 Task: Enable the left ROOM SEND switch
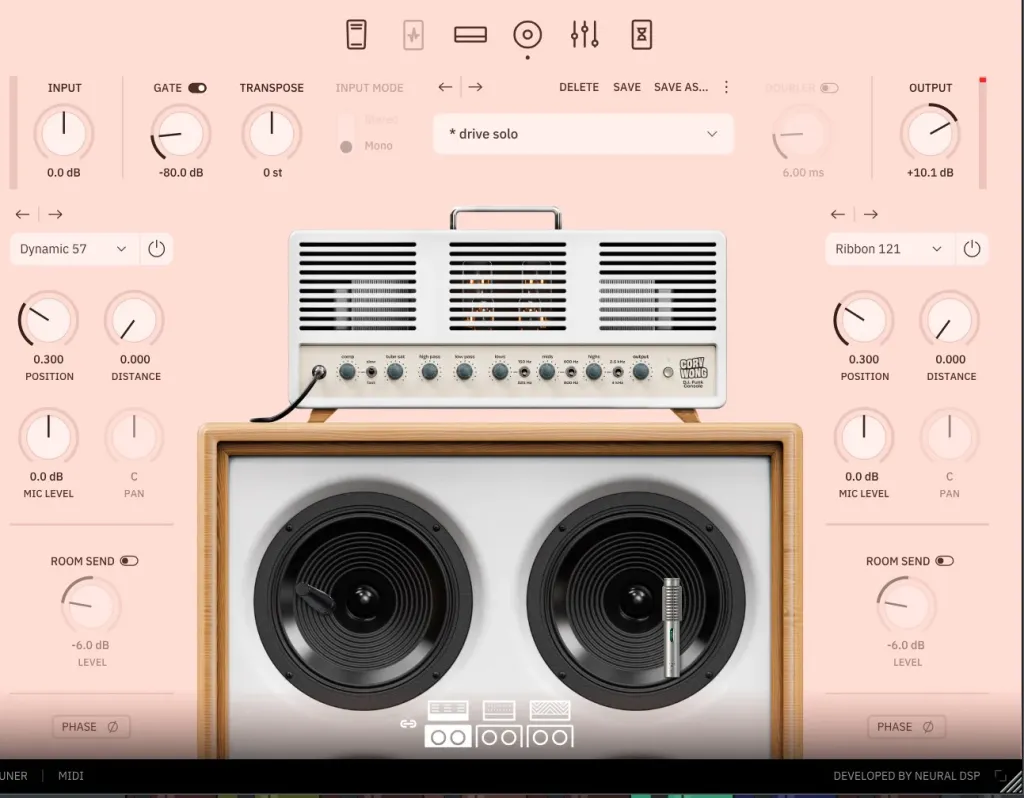click(x=129, y=561)
